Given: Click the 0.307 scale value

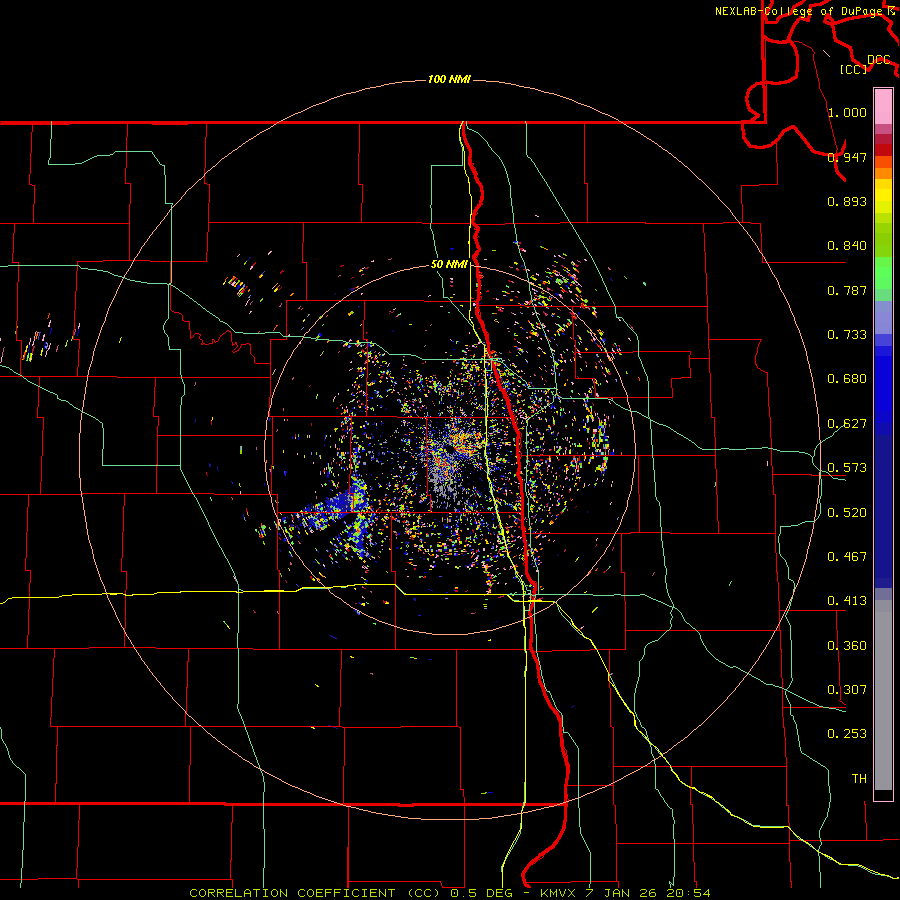Looking at the screenshot, I should click(847, 689).
